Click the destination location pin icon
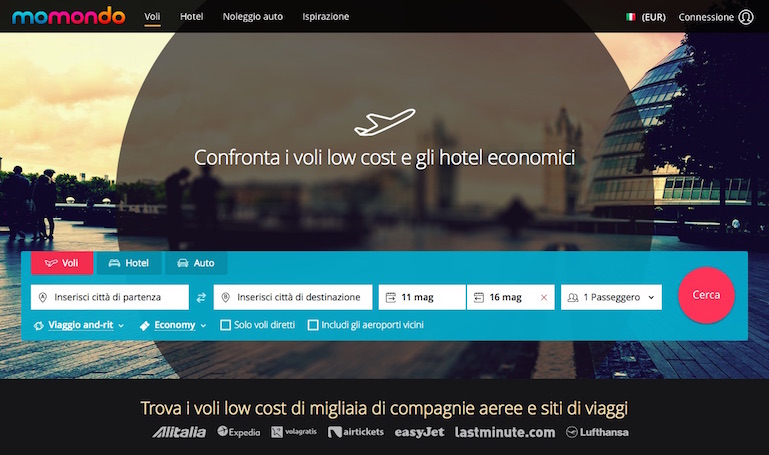This screenshot has height=455, width=769. coord(226,298)
